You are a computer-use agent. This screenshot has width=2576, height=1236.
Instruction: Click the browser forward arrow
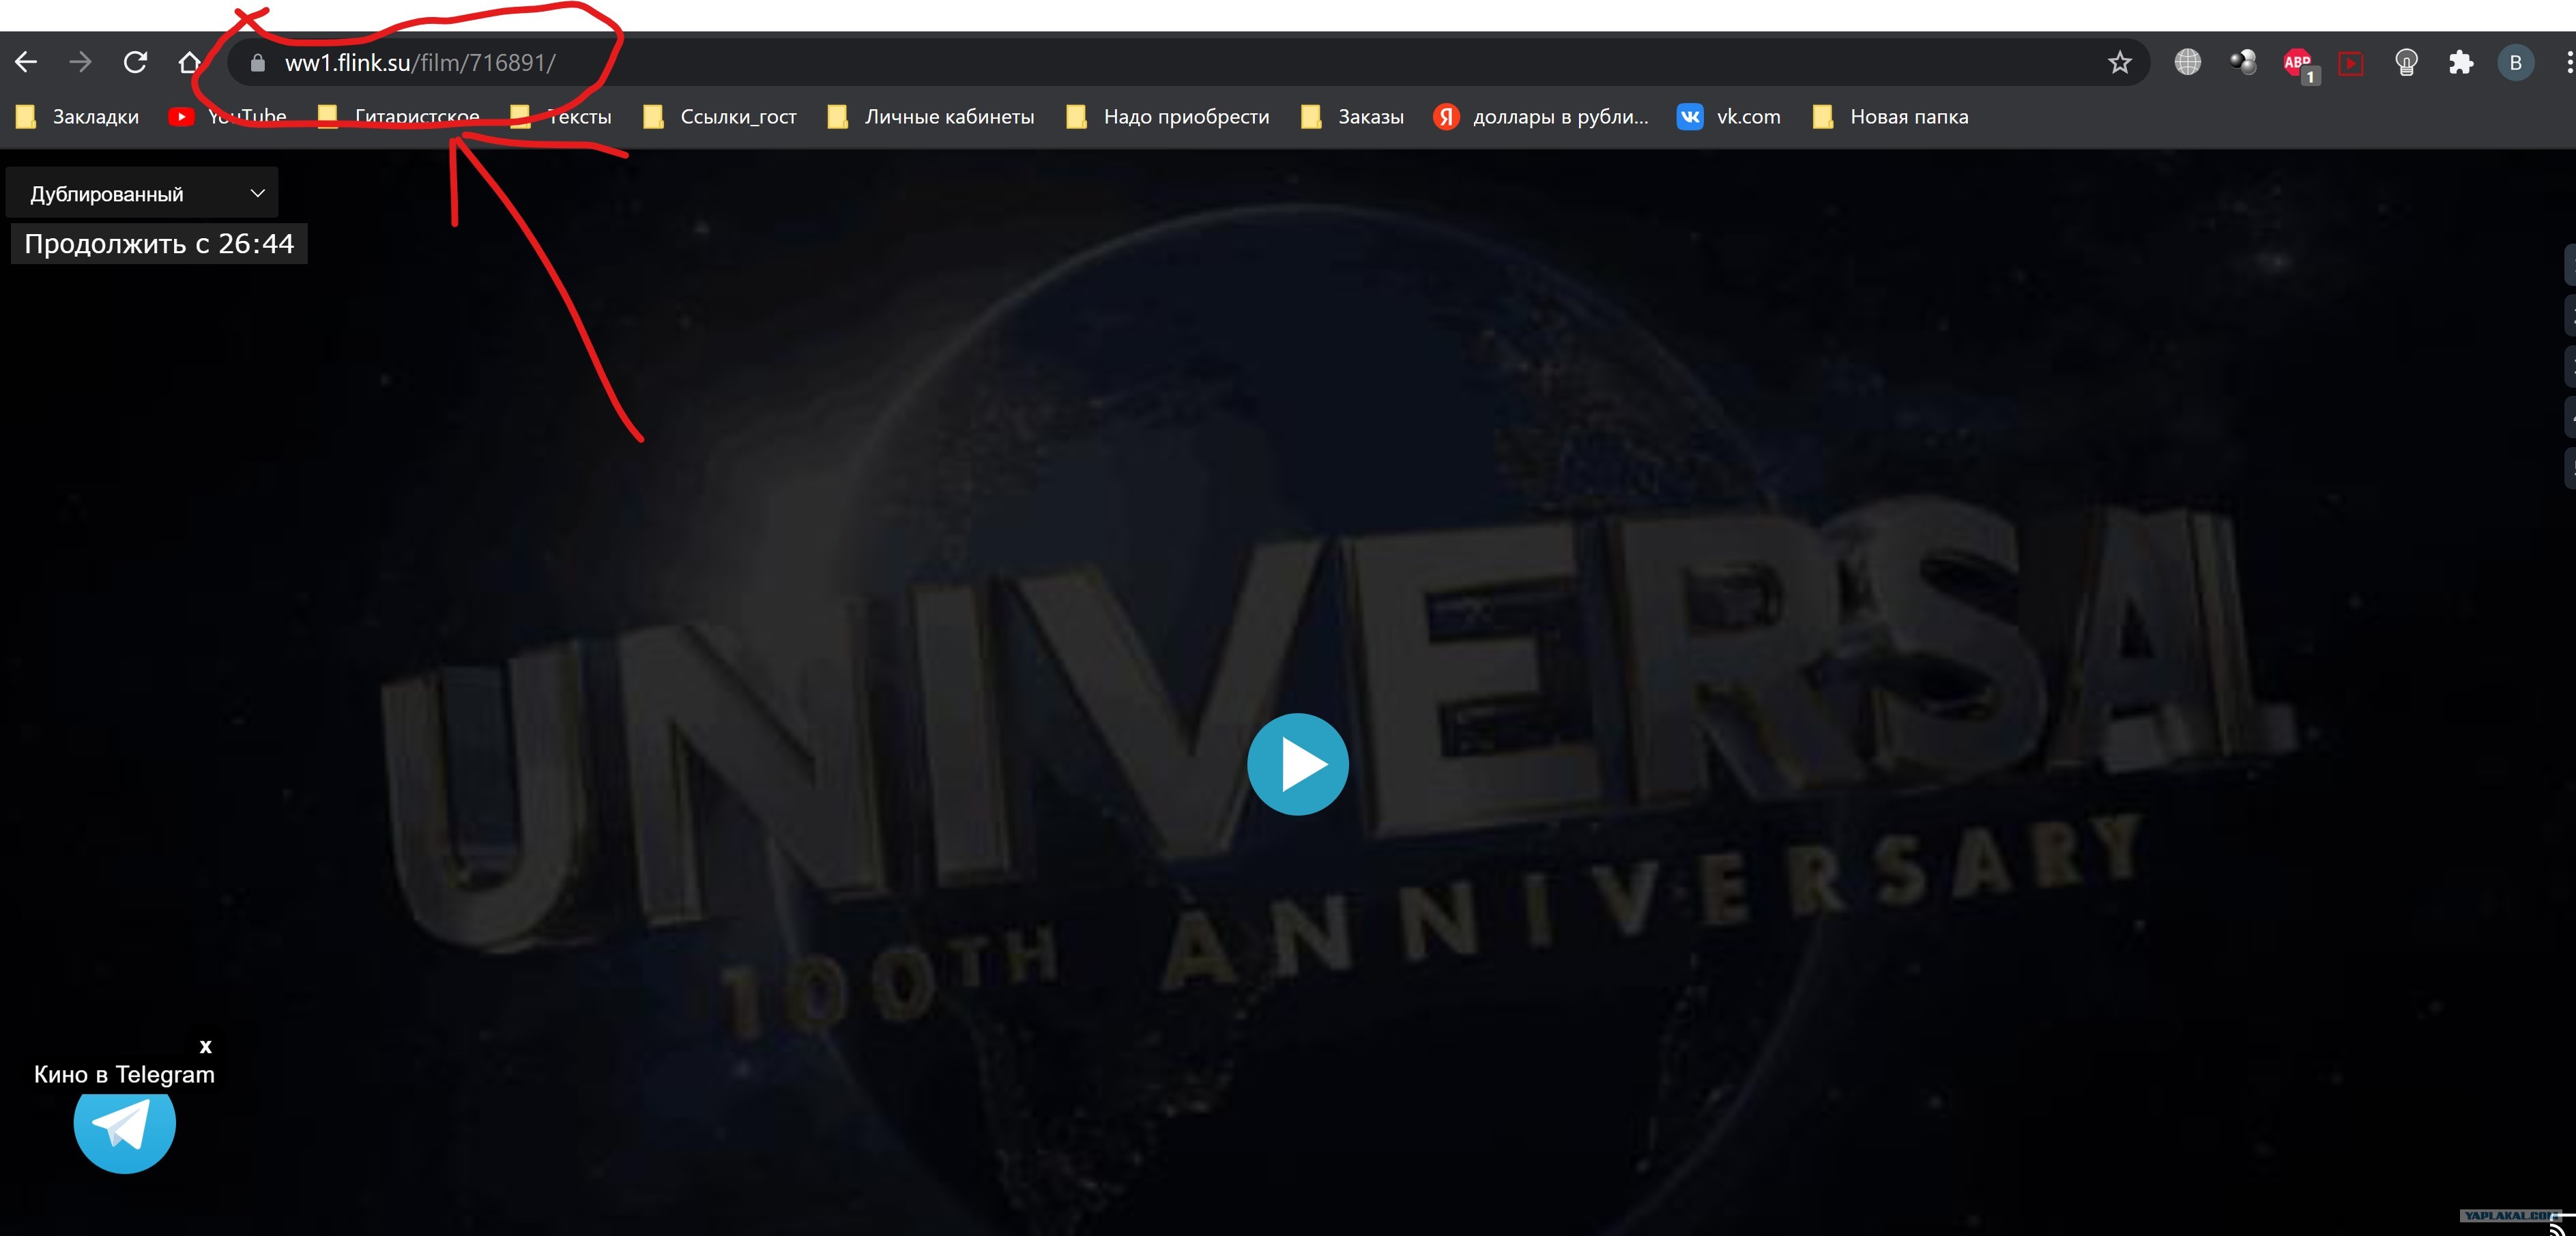point(80,63)
